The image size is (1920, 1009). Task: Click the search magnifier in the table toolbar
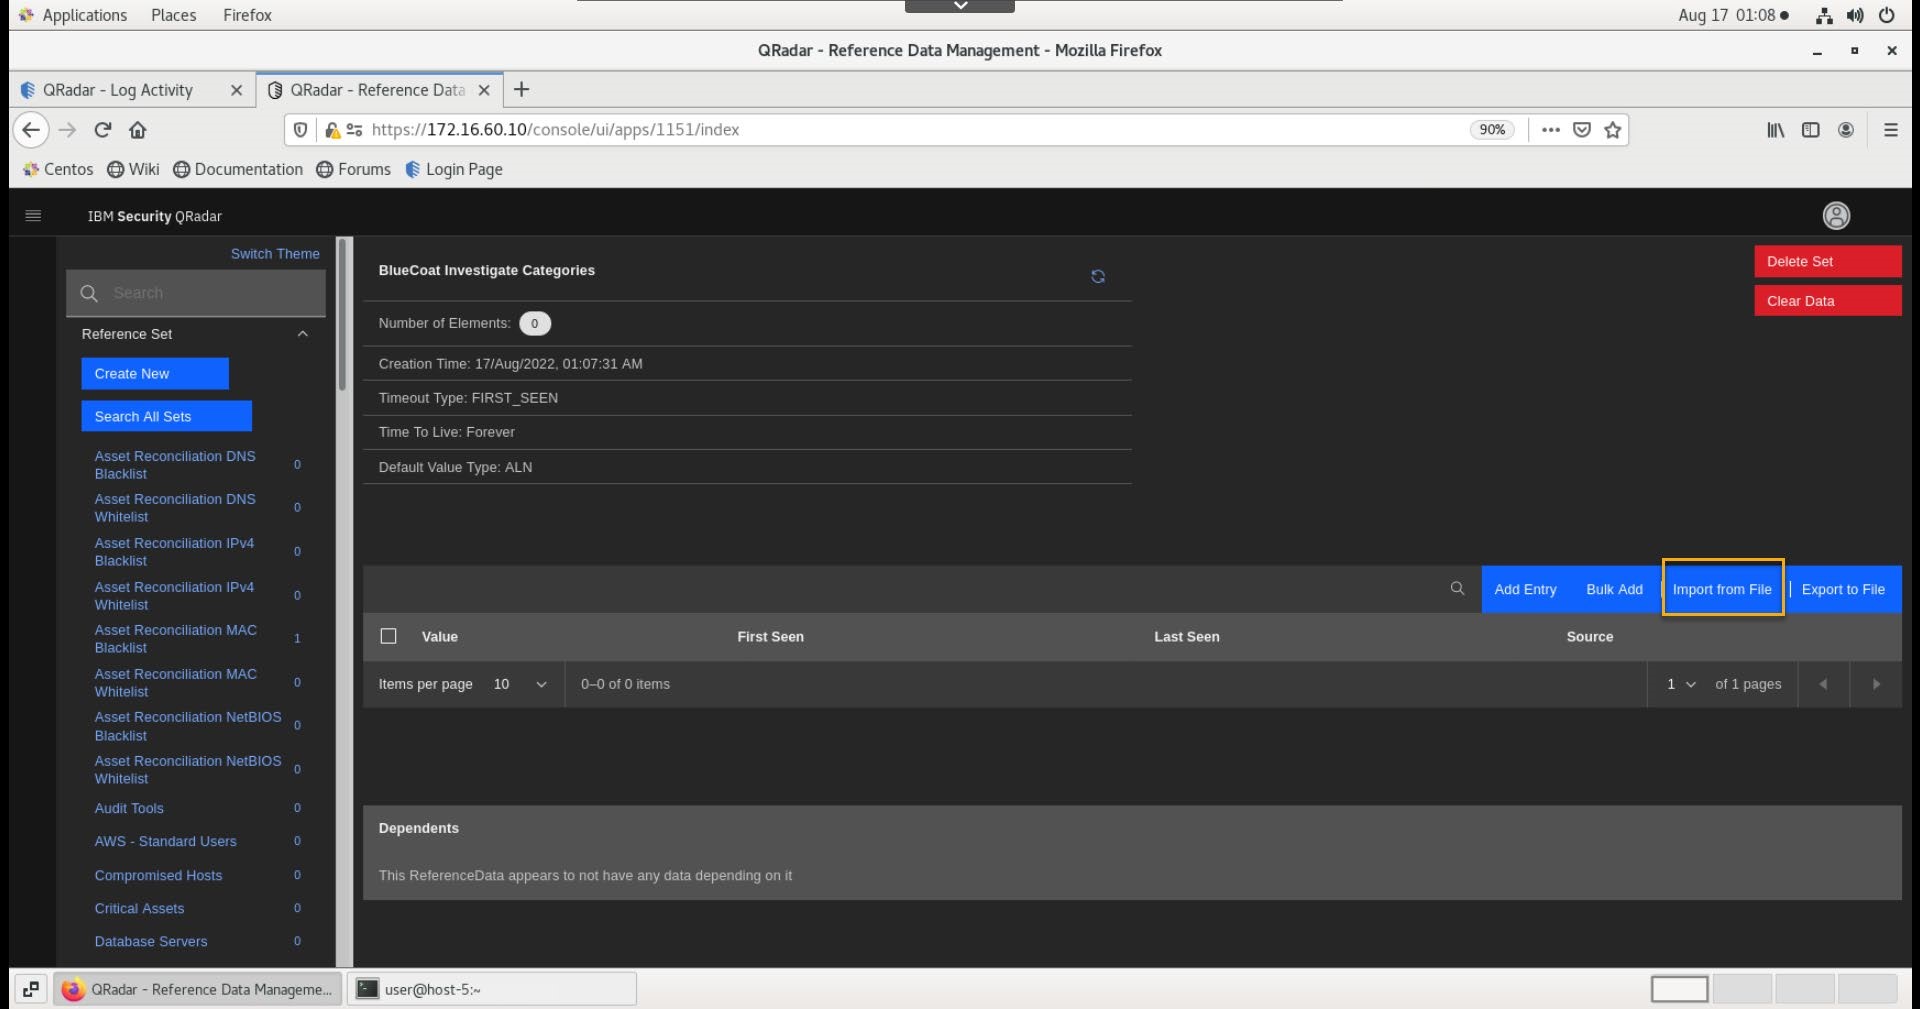1457,589
